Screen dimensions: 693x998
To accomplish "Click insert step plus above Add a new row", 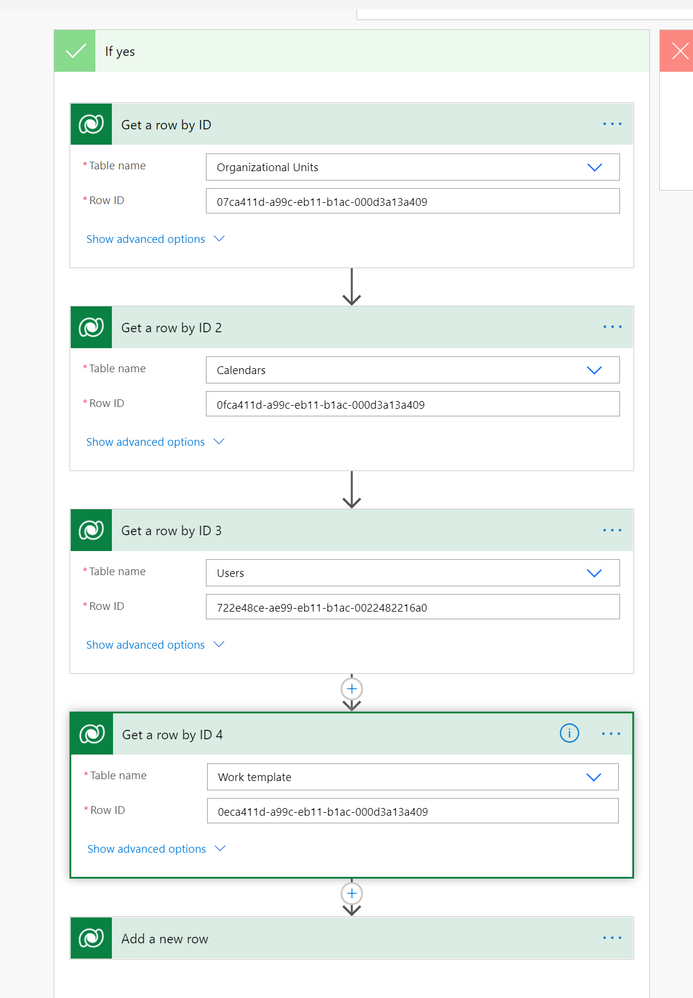I will click(x=351, y=893).
